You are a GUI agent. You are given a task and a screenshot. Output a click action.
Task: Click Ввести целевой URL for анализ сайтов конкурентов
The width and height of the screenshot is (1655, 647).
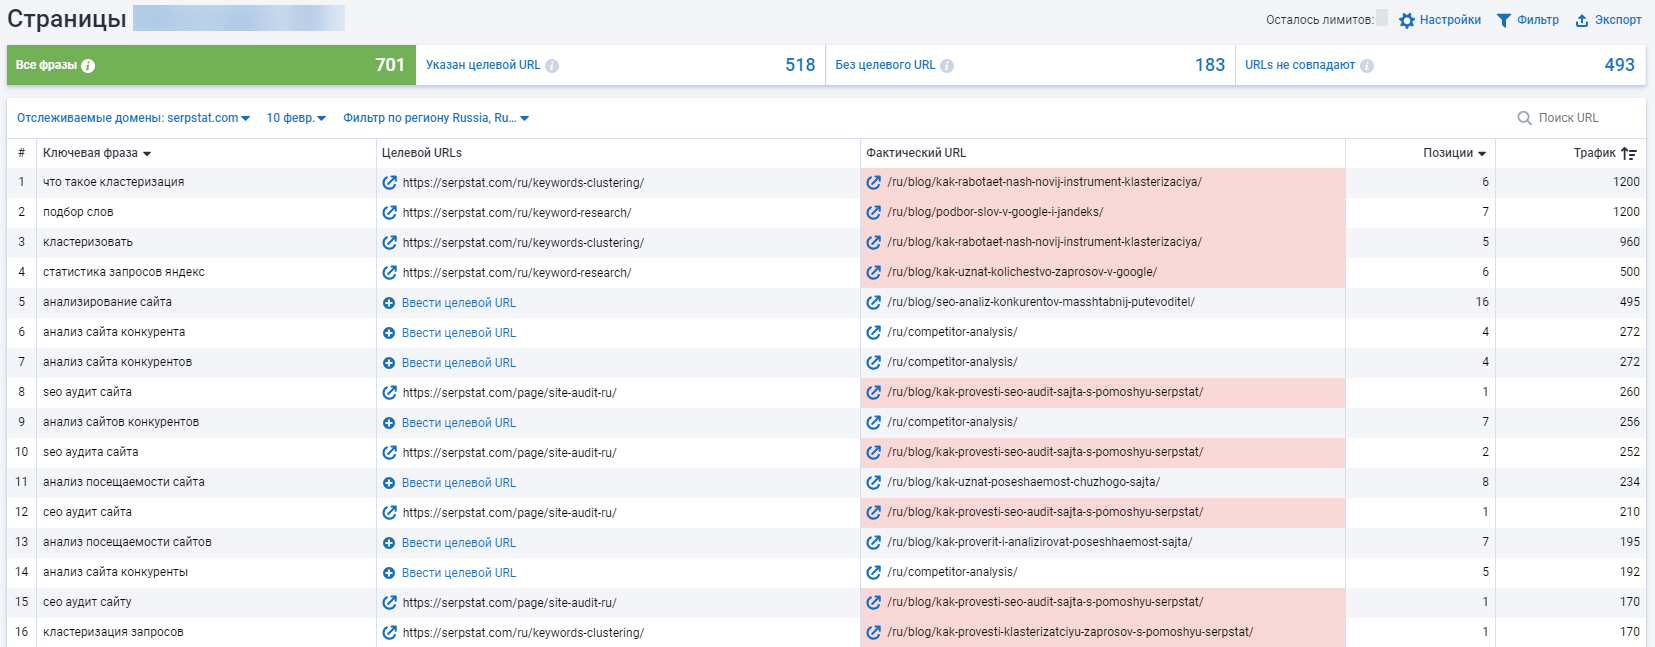tap(459, 423)
